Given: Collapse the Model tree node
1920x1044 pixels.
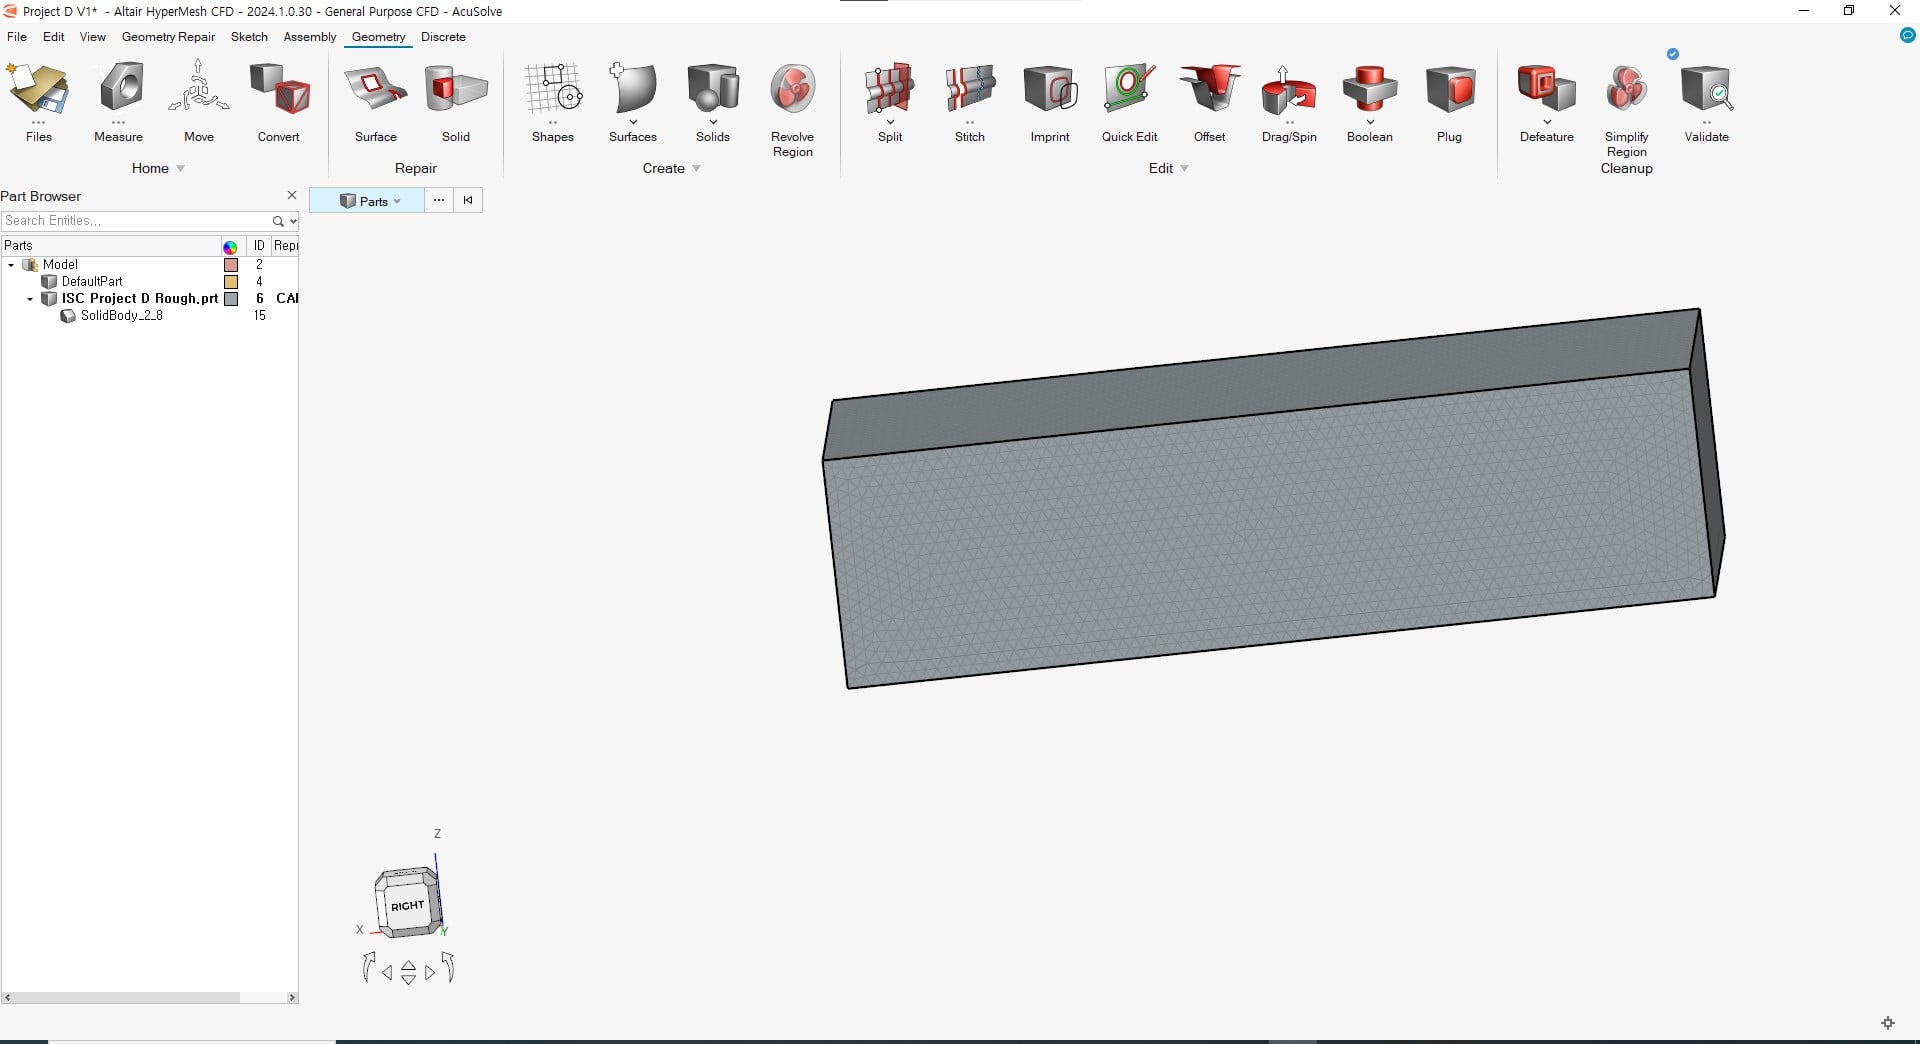Looking at the screenshot, I should 11,265.
